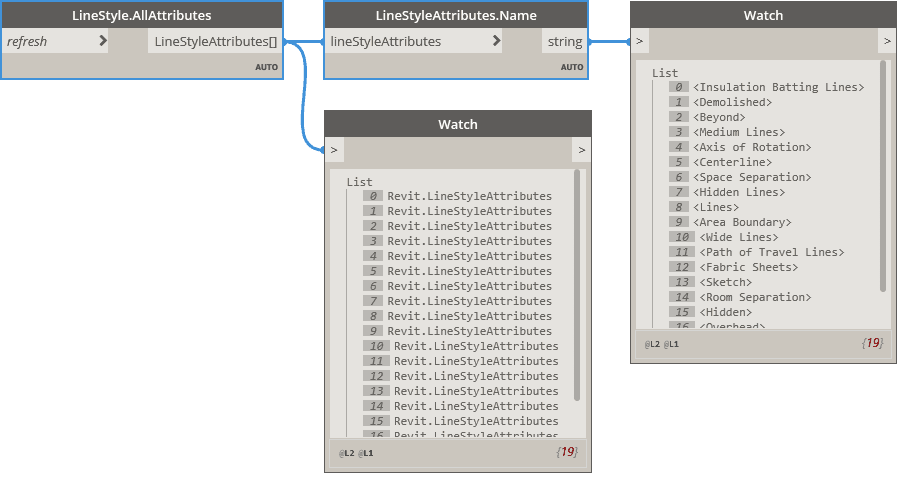Screen dimensions: 897x477
Task: Select the <Fabric Sheets> entry
Action: (749, 267)
